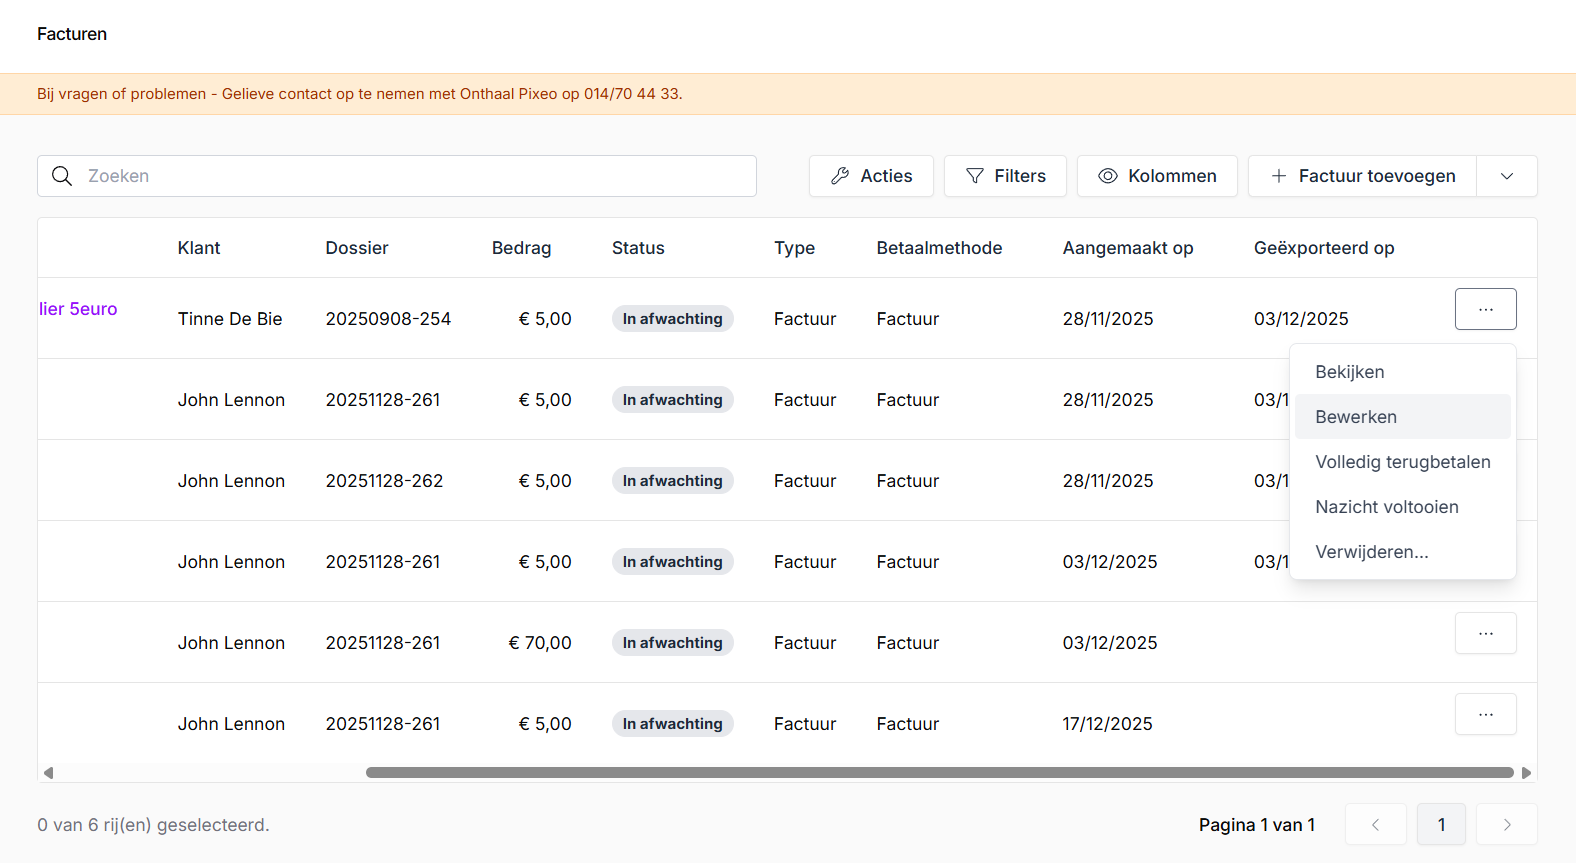Click page number 1 button
Viewport: 1576px width, 863px height.
(1441, 825)
